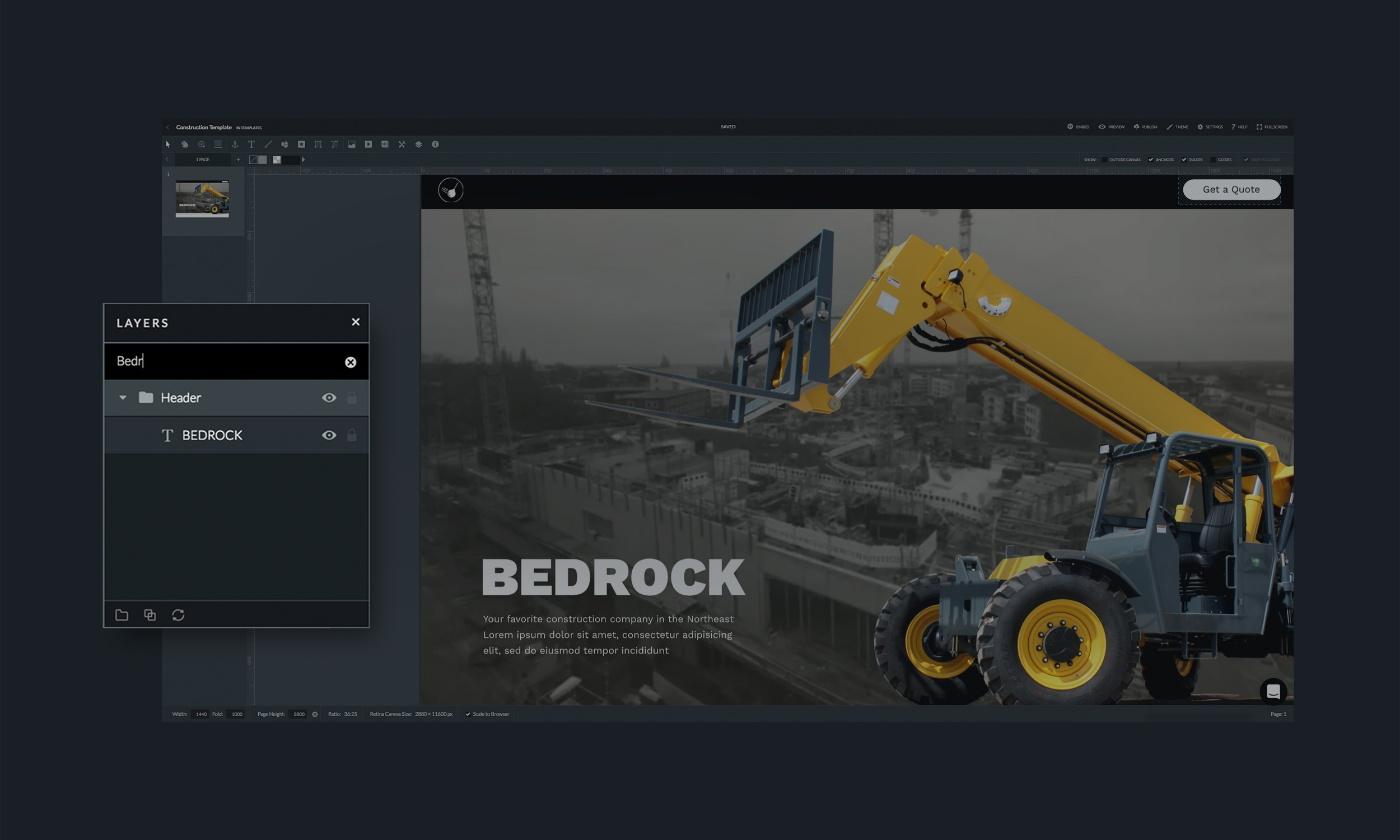Select the arrow pointer tool in the toolbar
The image size is (1400, 840).
(x=168, y=144)
